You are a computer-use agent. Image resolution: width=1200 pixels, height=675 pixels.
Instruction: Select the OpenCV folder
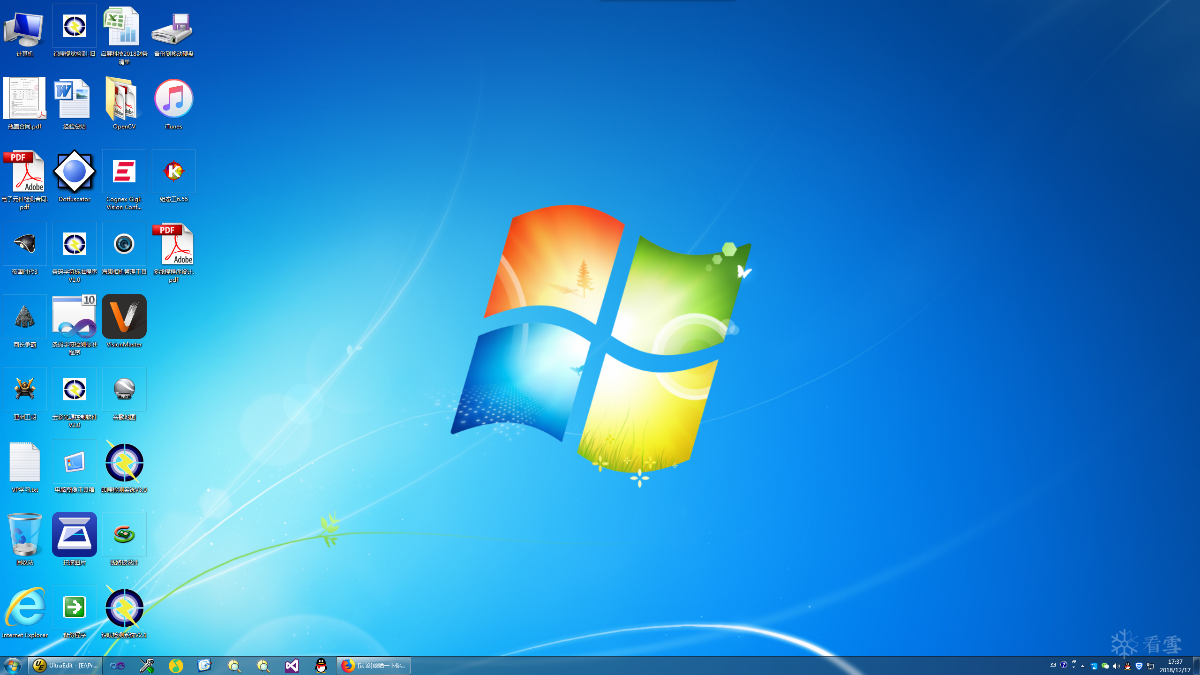click(x=124, y=104)
